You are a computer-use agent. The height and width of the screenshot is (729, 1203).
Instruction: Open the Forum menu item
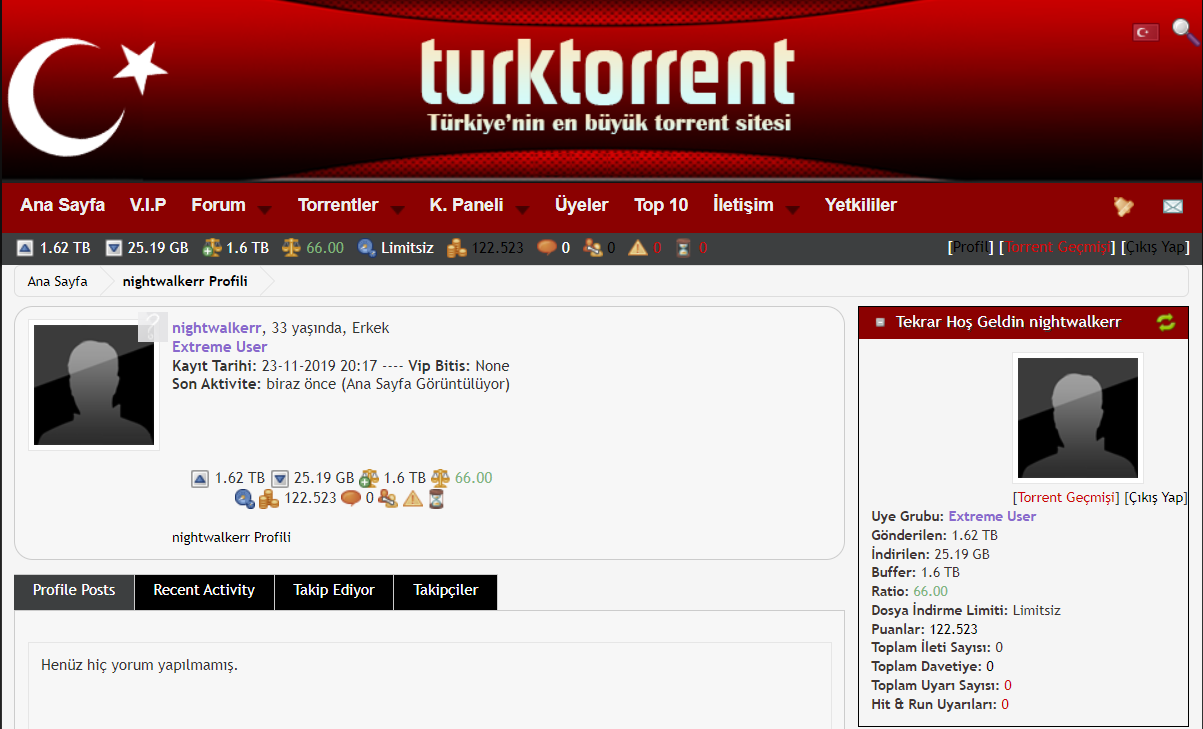coord(218,205)
